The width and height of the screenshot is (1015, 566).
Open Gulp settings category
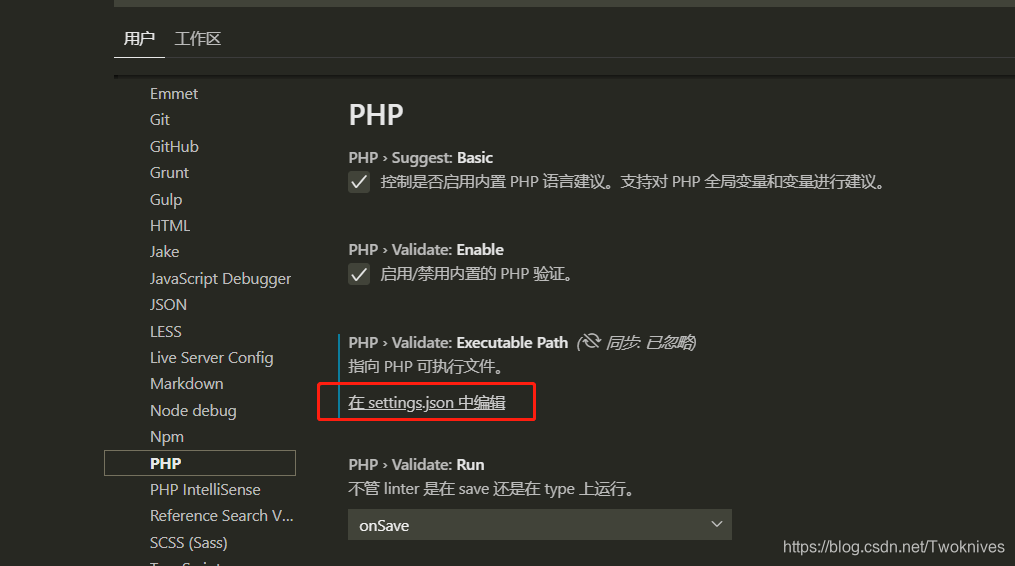click(x=166, y=199)
